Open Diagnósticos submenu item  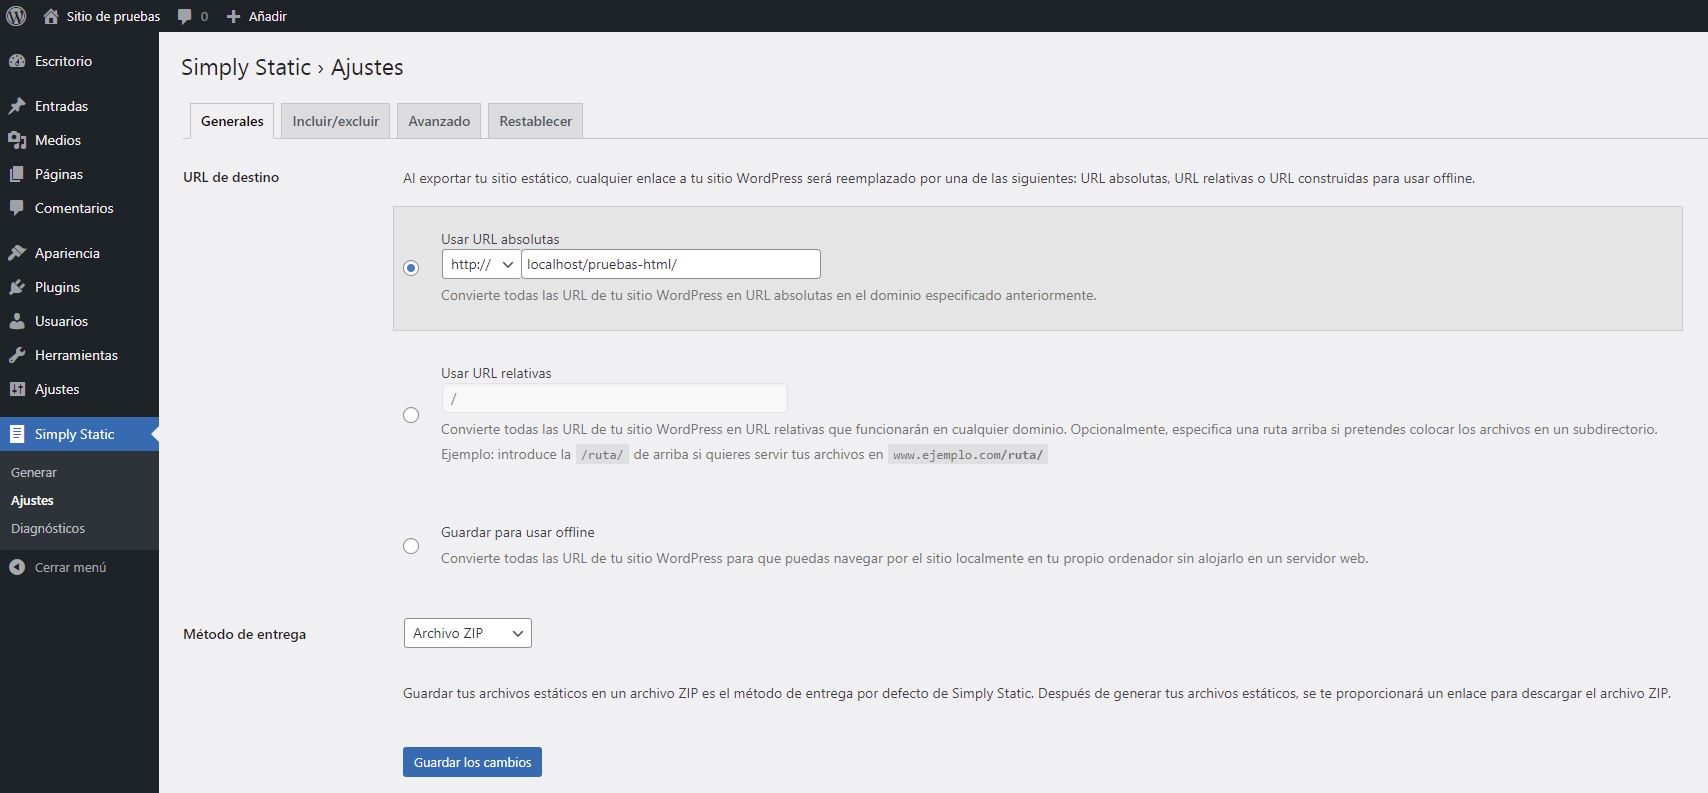point(48,528)
